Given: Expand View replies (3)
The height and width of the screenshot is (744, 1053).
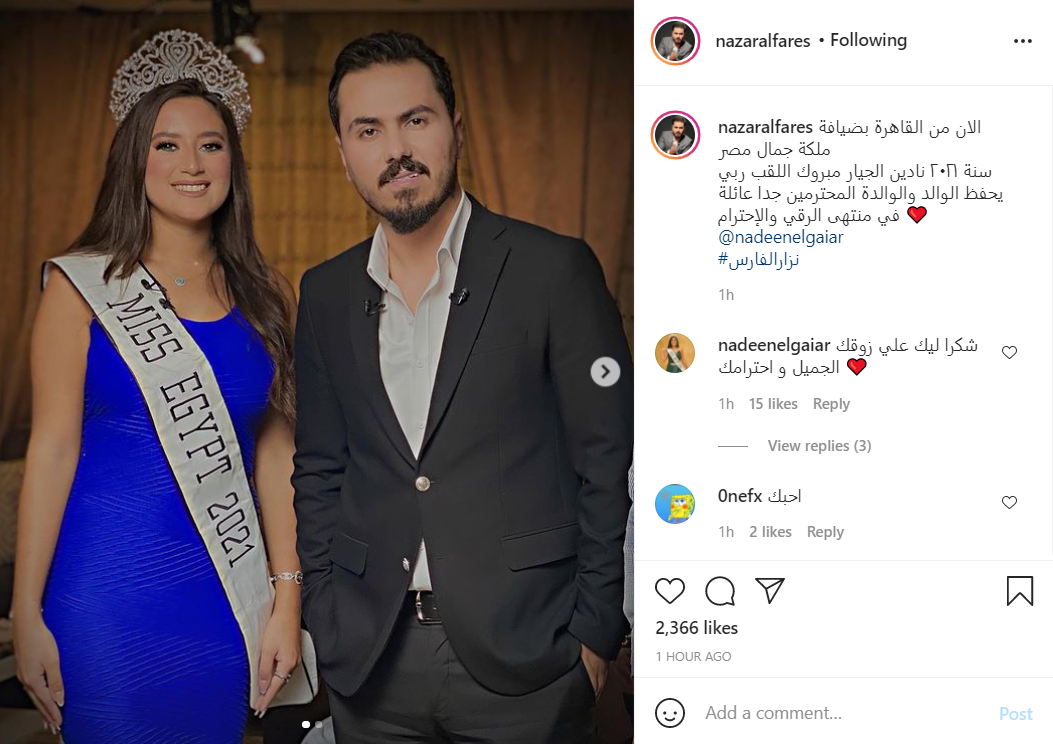Looking at the screenshot, I should coord(819,446).
